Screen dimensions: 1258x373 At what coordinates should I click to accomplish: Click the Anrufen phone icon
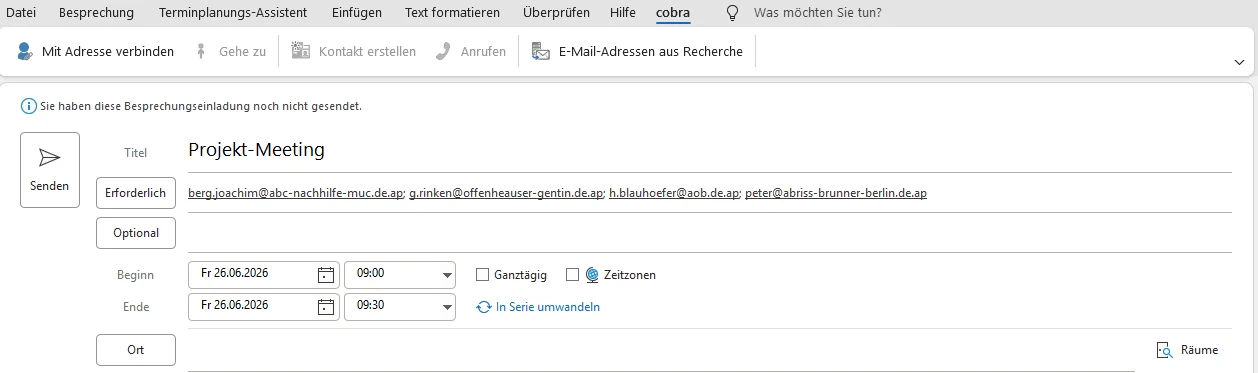(444, 51)
